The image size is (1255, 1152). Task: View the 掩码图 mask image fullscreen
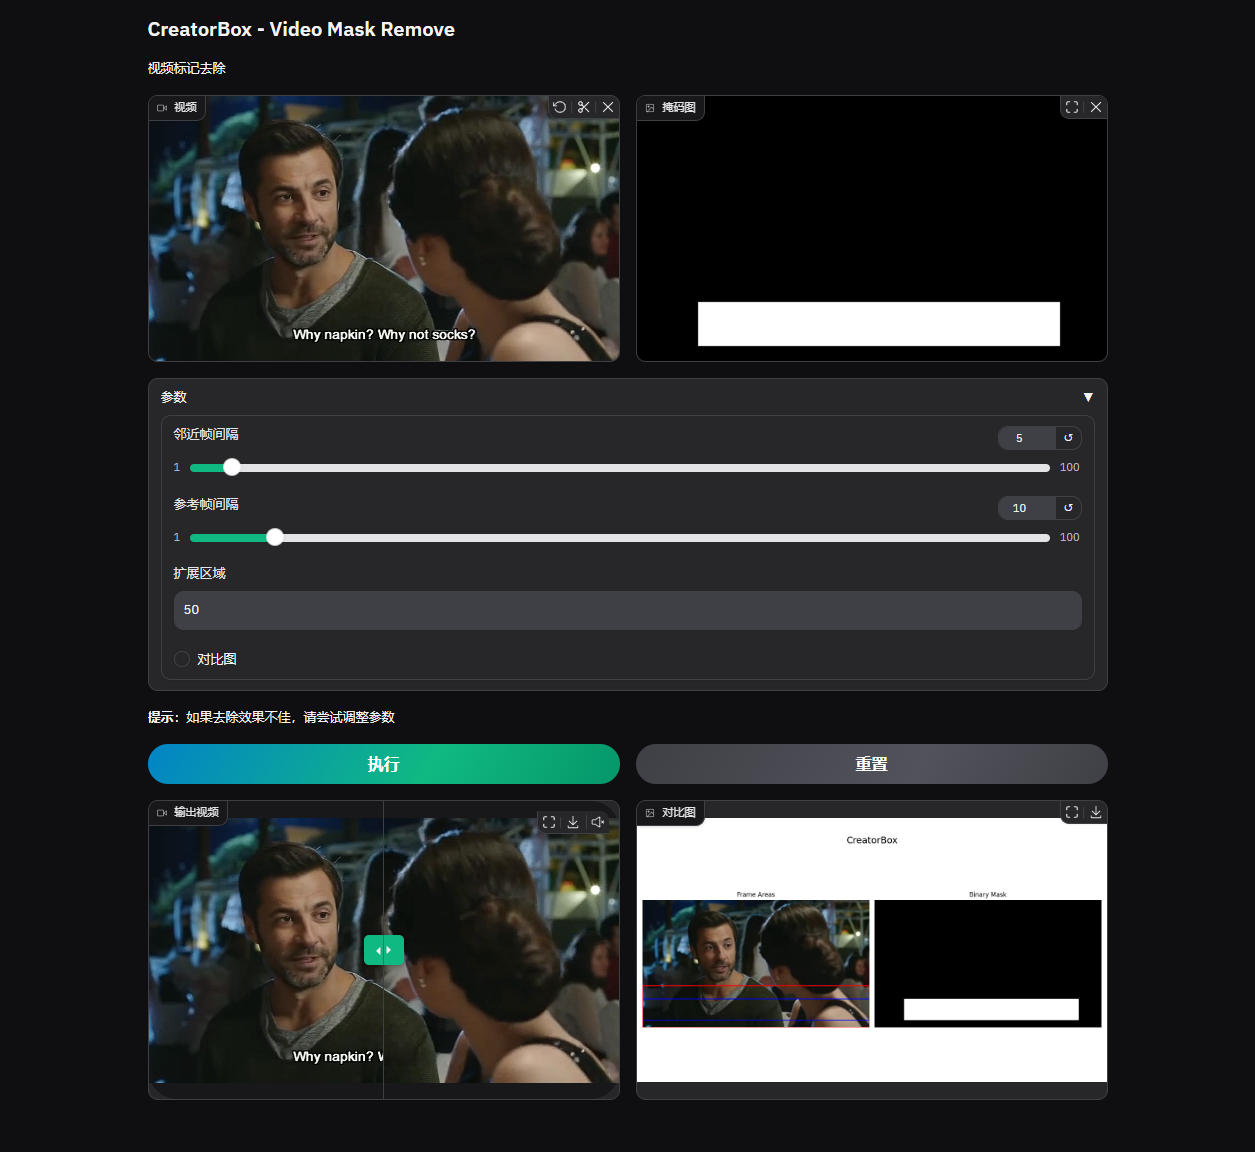pyautogui.click(x=1072, y=107)
